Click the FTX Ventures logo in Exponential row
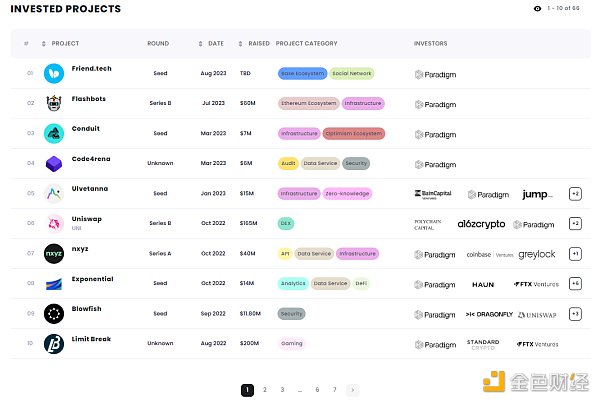This screenshot has height=403, width=600. (536, 284)
